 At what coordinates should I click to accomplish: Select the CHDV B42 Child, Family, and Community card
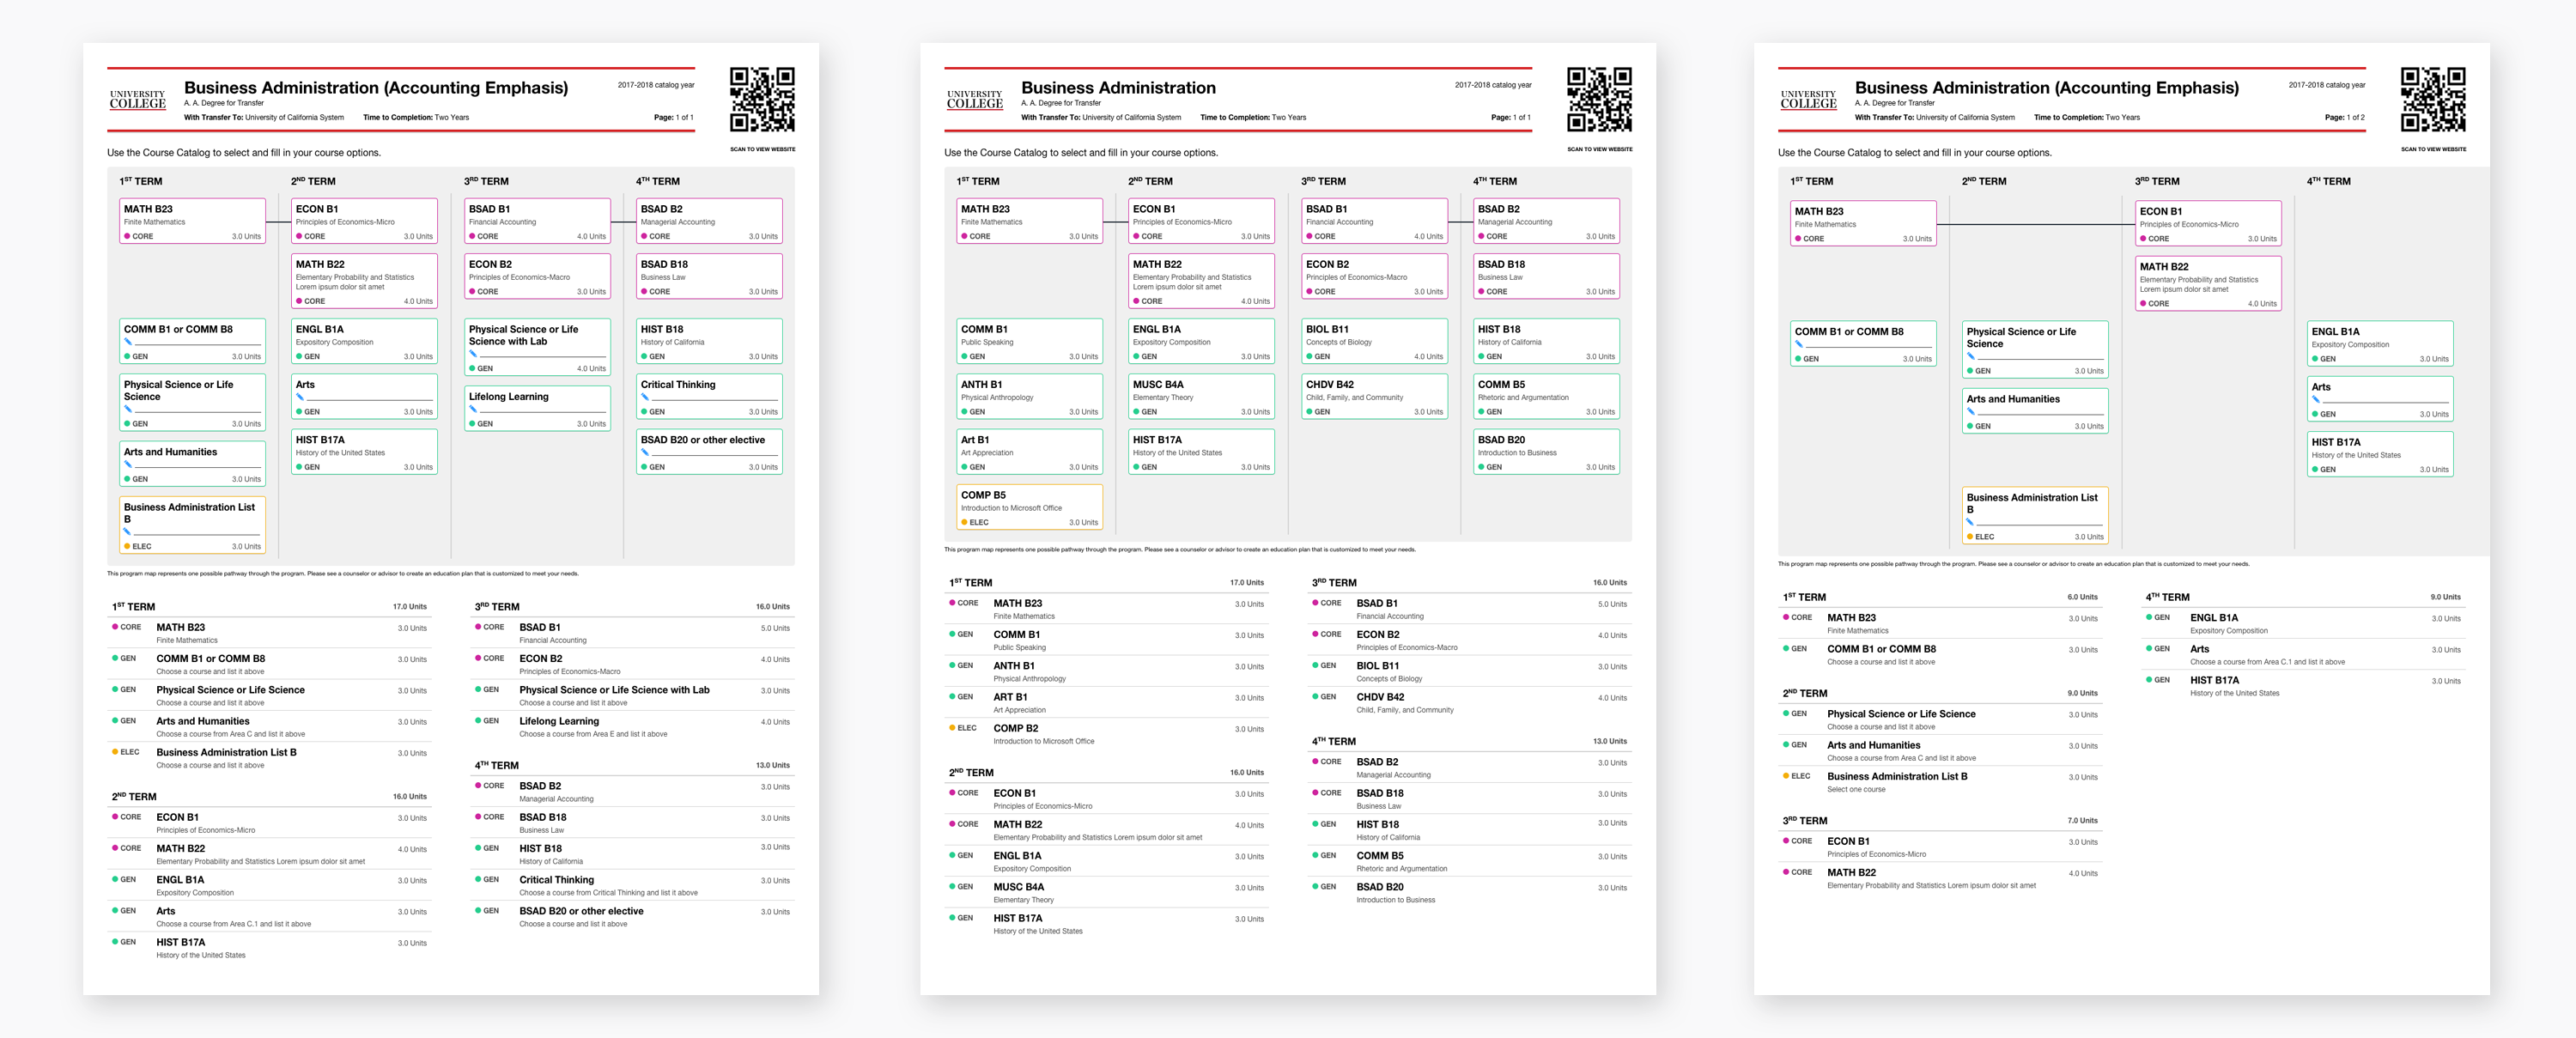[x=1375, y=396]
